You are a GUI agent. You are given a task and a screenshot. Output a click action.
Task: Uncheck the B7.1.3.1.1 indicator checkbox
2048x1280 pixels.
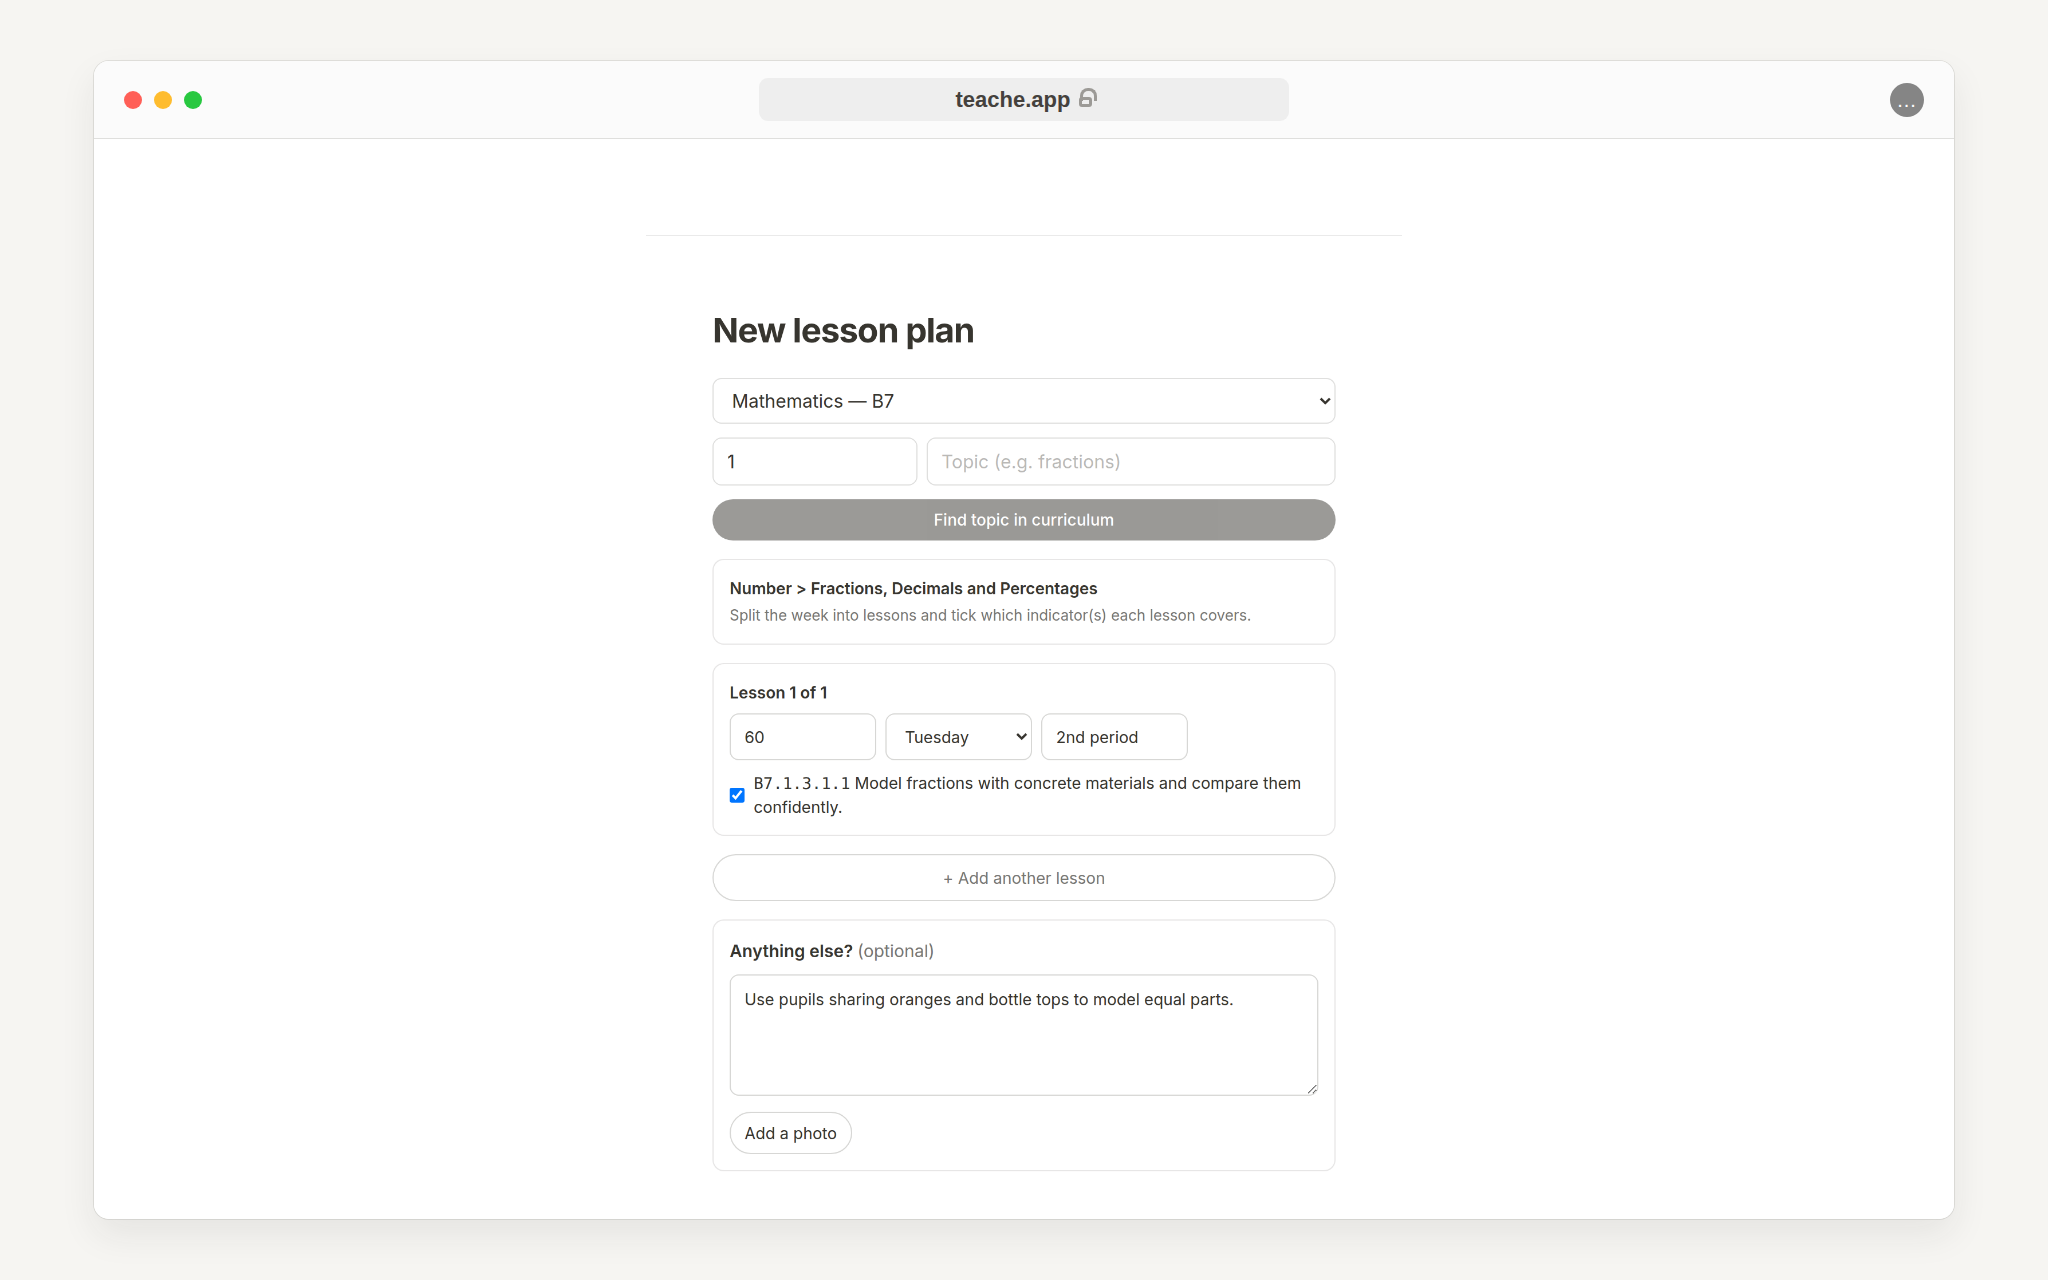tap(737, 795)
